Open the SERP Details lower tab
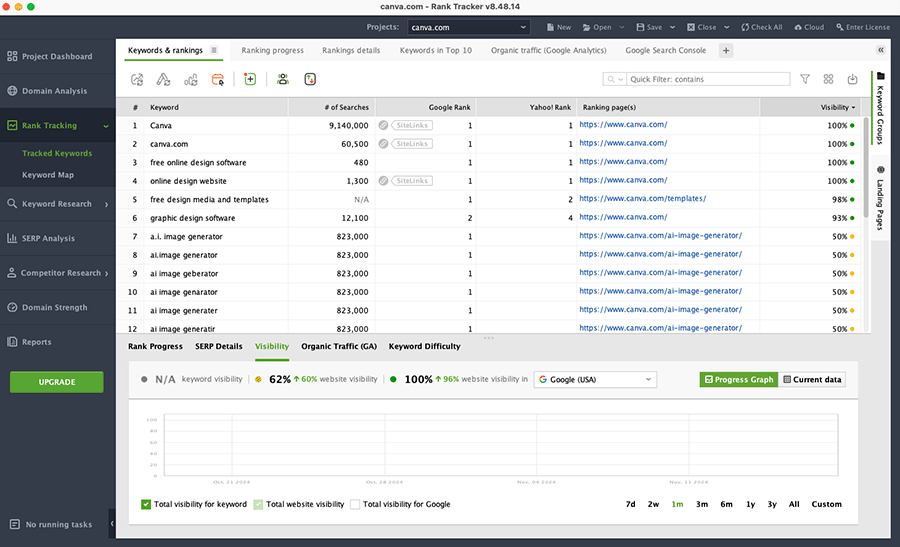This screenshot has height=547, width=900. (219, 346)
